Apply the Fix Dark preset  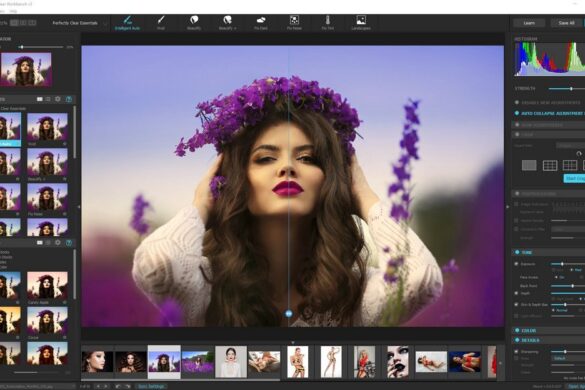(x=261, y=23)
